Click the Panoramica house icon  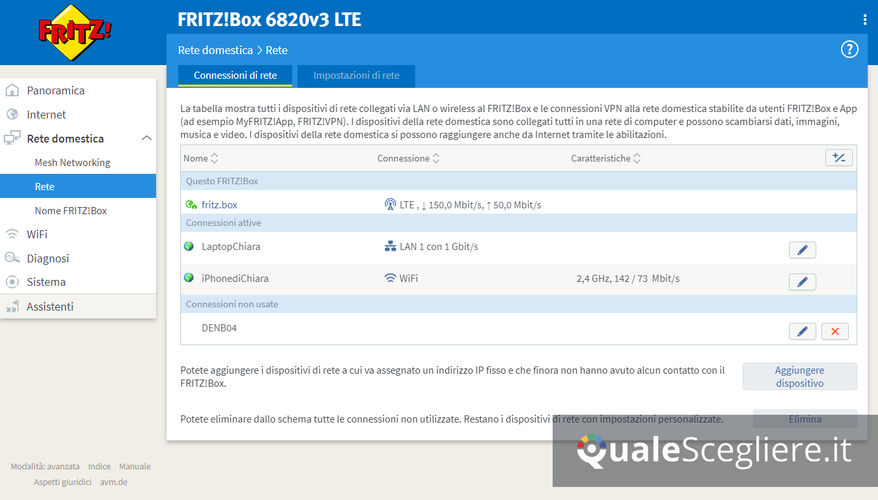point(12,90)
